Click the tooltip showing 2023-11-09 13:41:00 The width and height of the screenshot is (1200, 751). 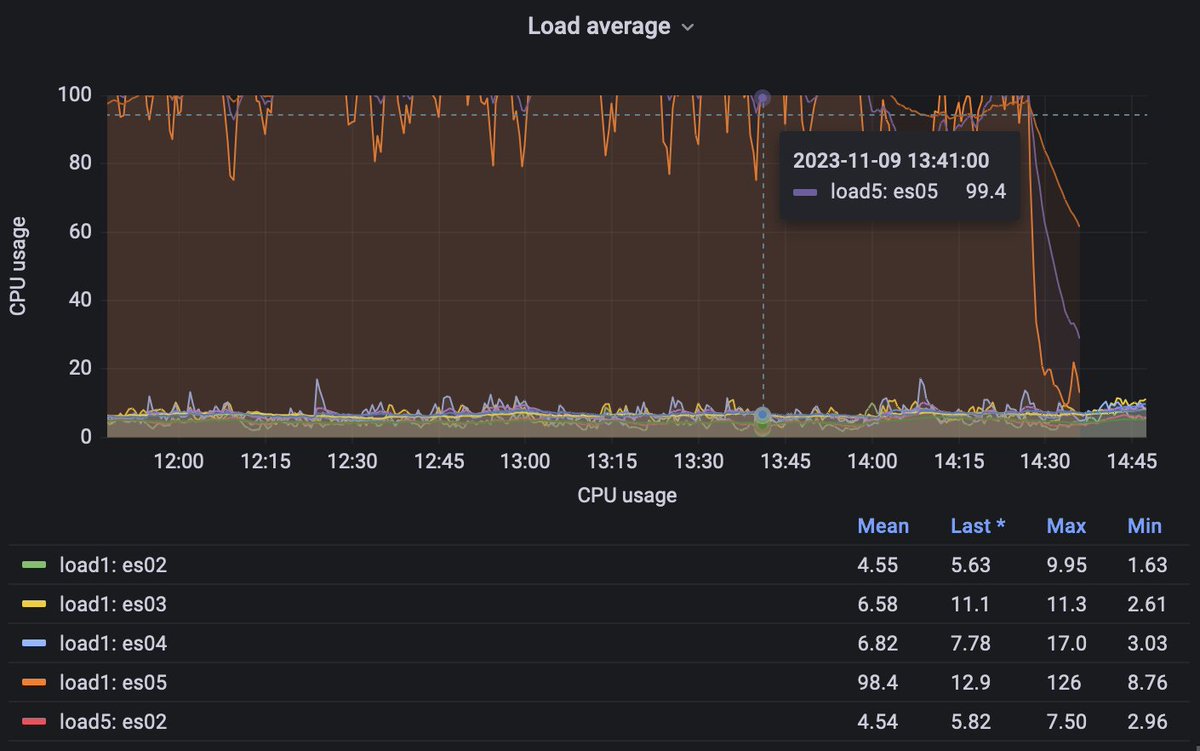[x=890, y=160]
